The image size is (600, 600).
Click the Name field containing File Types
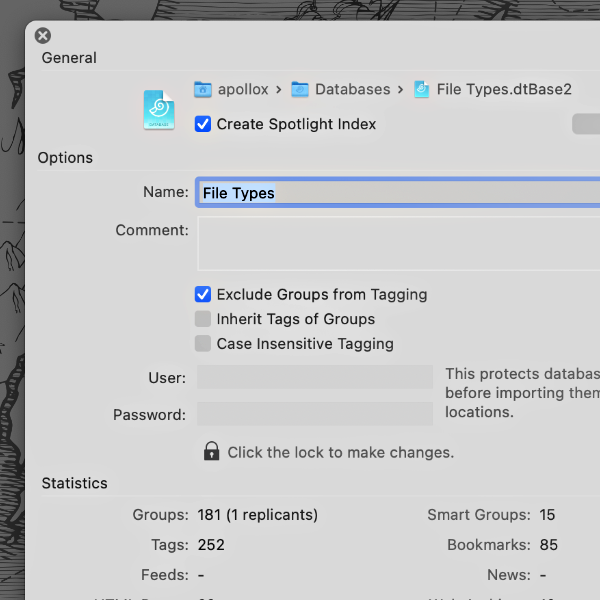(398, 192)
